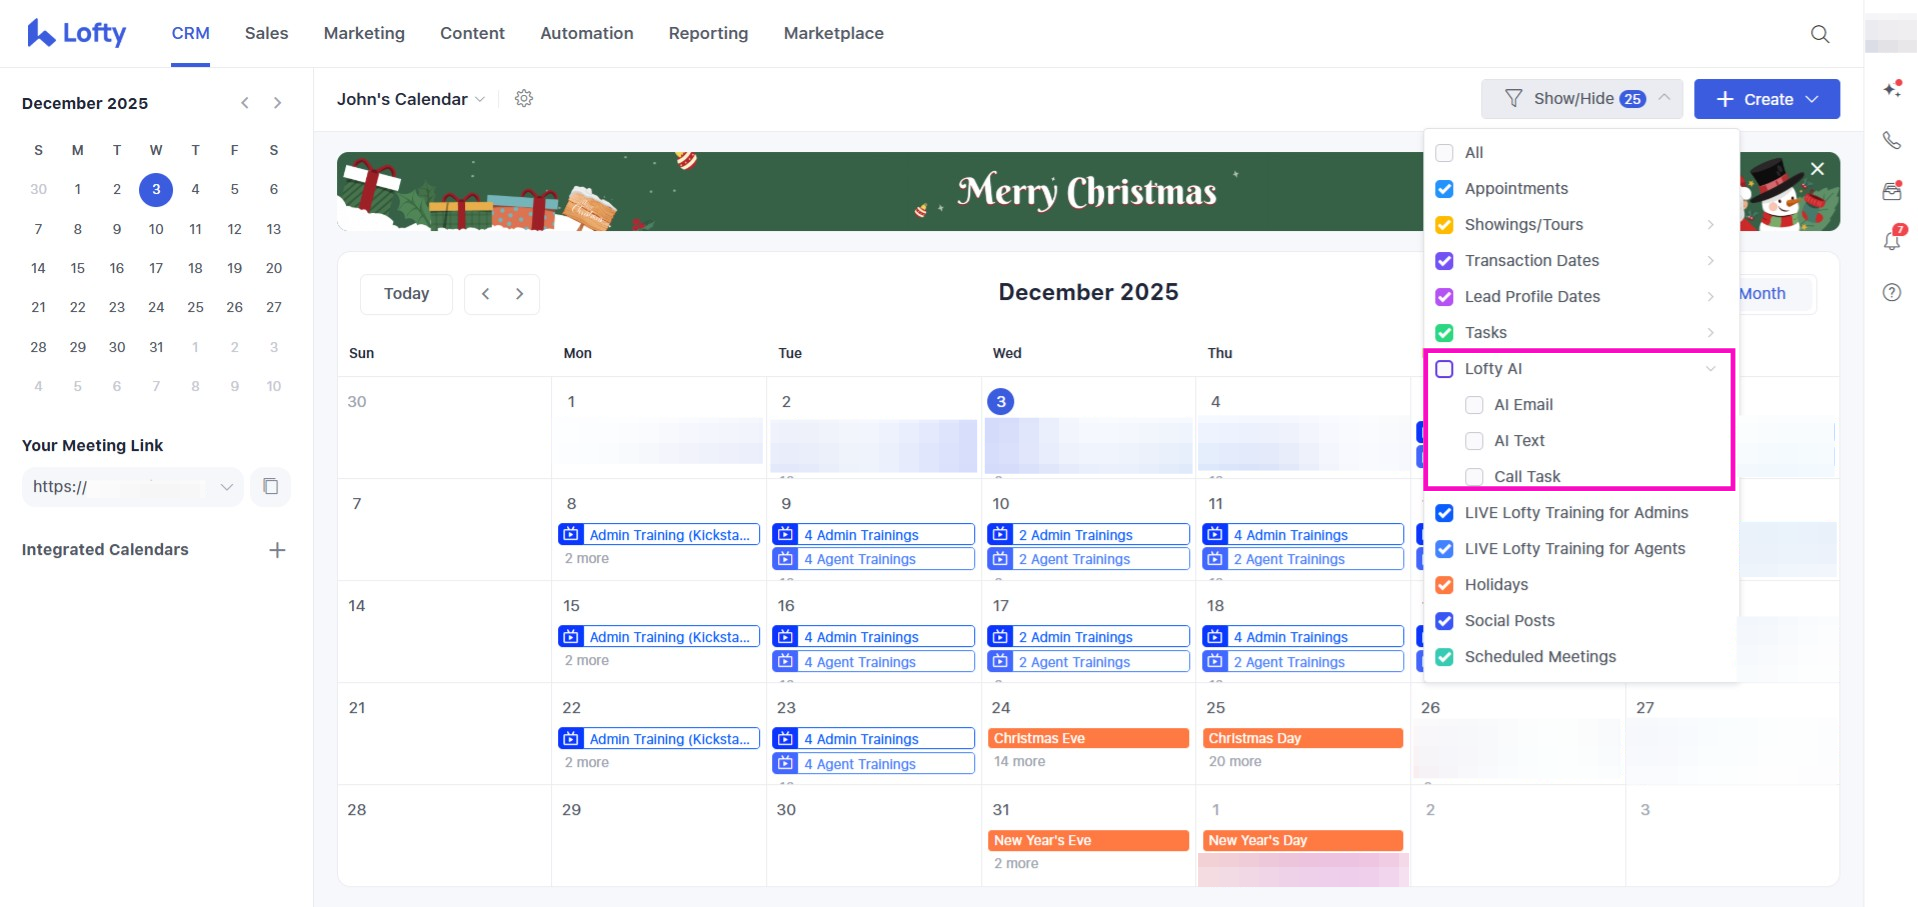The image size is (1918, 907).
Task: Open the notifications bell
Action: pyautogui.click(x=1891, y=241)
